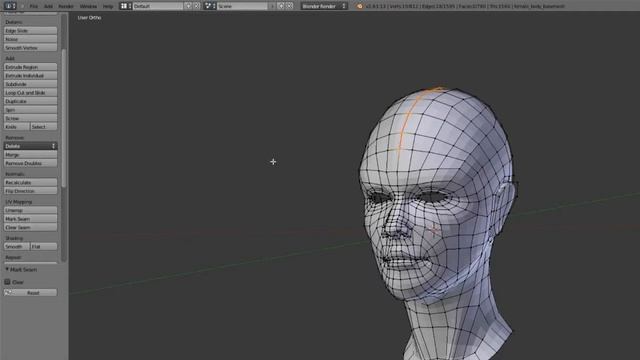Add a new scene with plus icon
The image size is (640, 360).
click(x=280, y=6)
